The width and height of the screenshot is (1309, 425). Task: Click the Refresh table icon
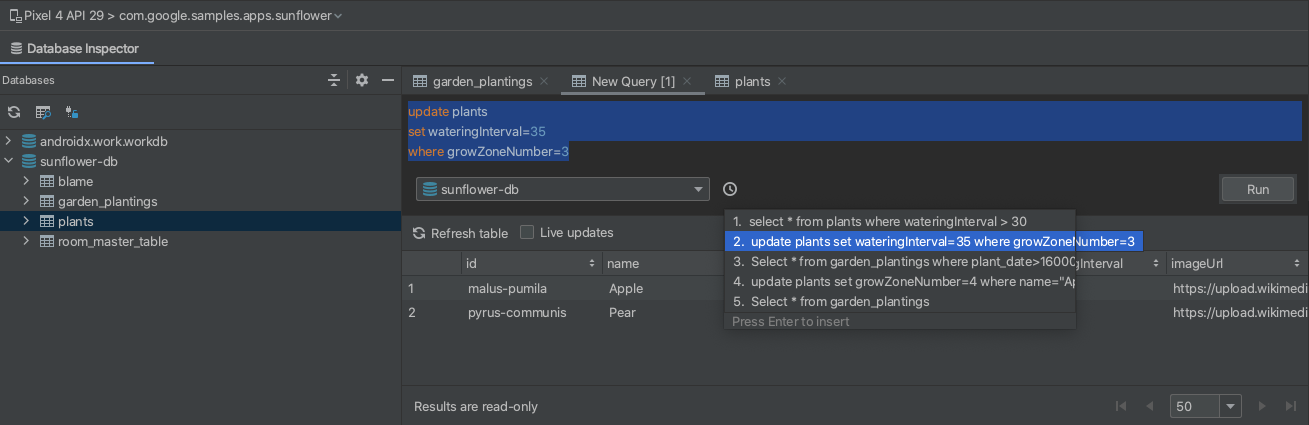(419, 233)
